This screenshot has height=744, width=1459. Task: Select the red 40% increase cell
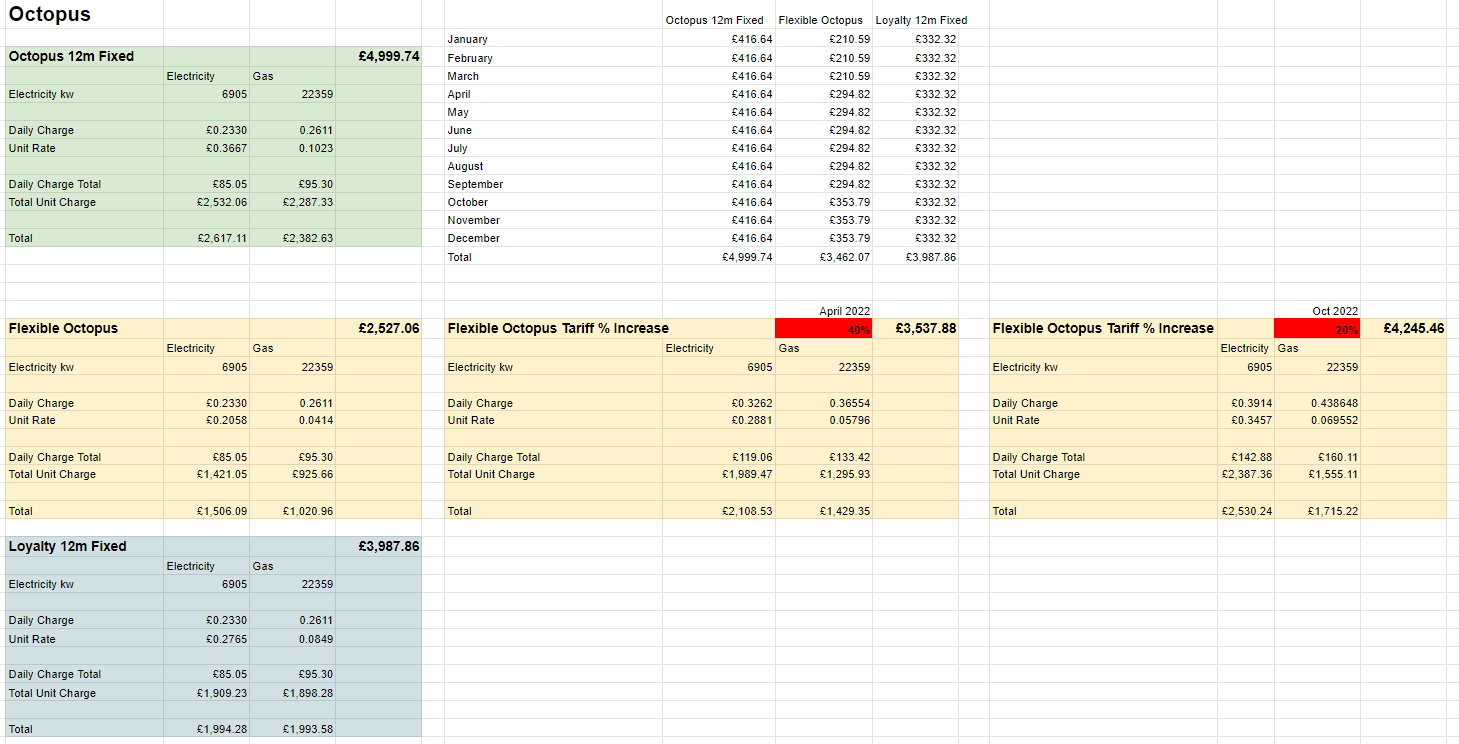click(x=823, y=329)
